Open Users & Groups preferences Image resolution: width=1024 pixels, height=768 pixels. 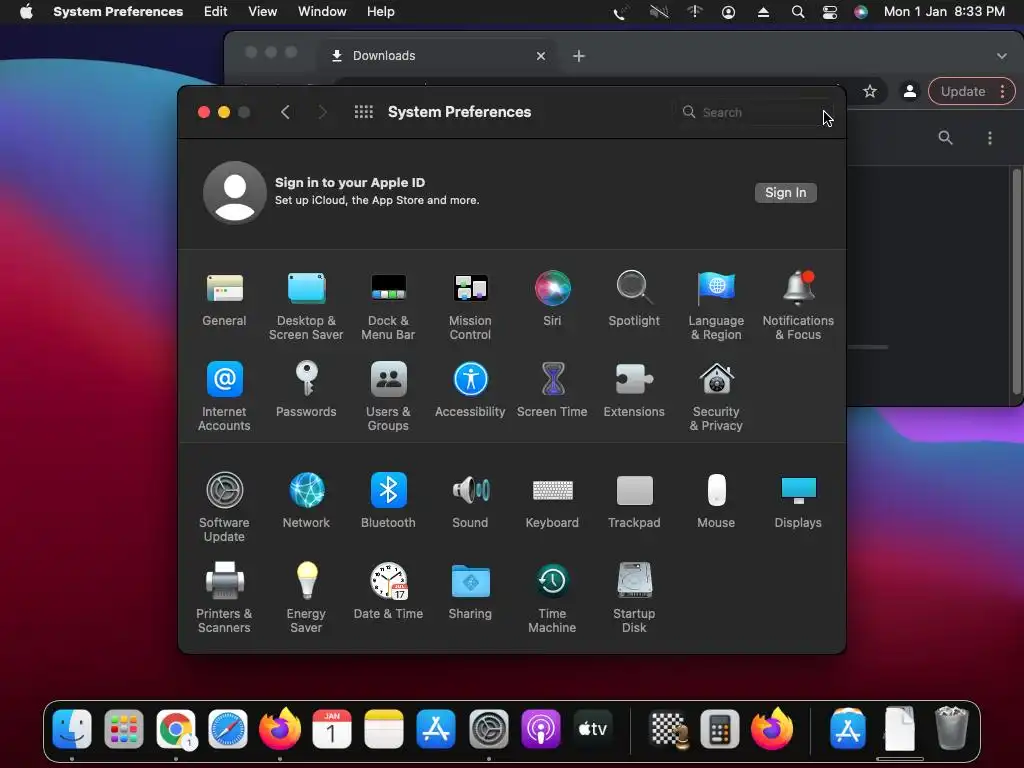pos(388,396)
